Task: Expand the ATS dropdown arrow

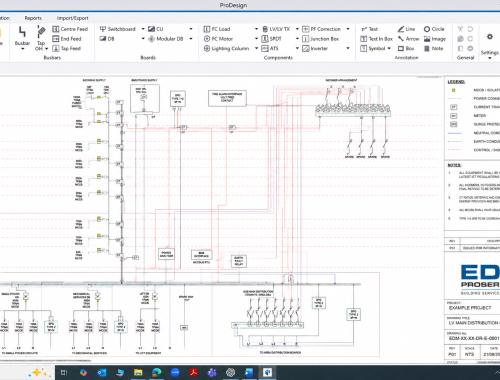Action: click(x=297, y=48)
